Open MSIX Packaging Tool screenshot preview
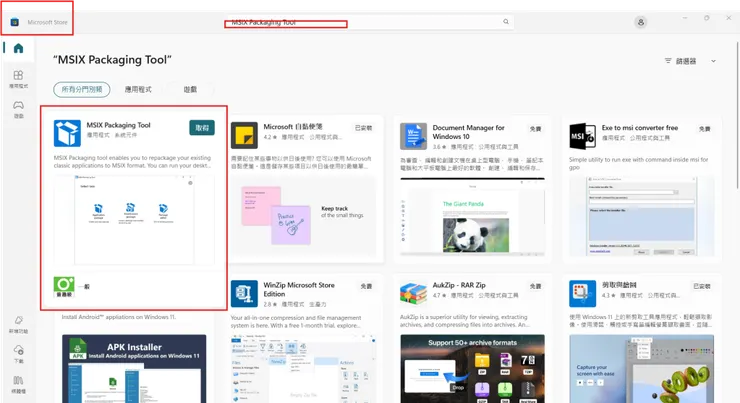740x403 pixels. click(x=134, y=219)
